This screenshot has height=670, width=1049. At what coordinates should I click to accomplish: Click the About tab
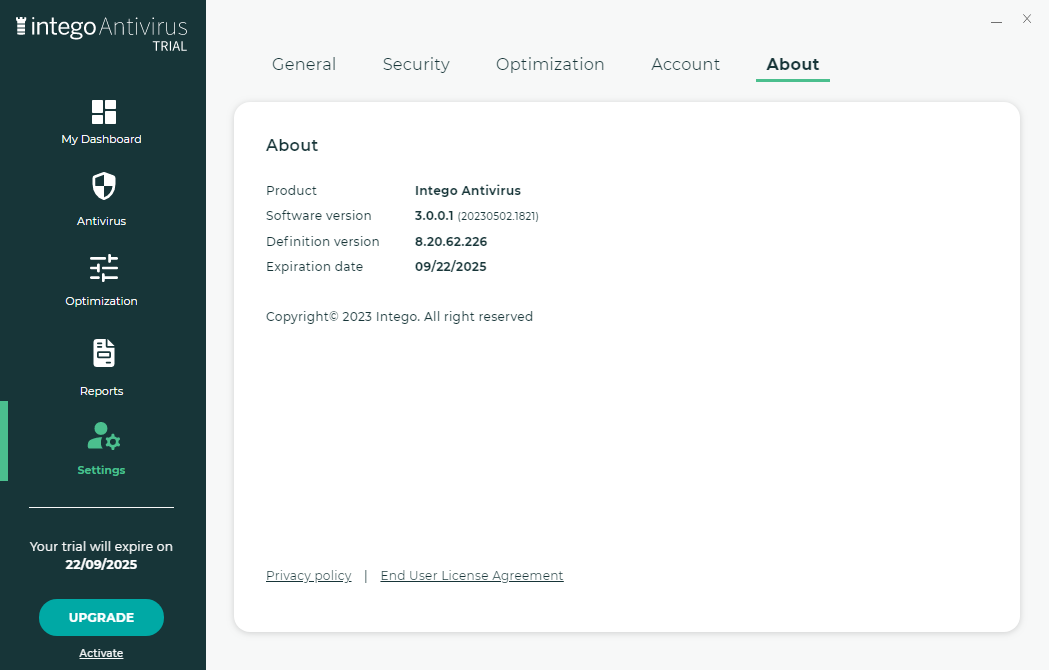click(x=792, y=64)
